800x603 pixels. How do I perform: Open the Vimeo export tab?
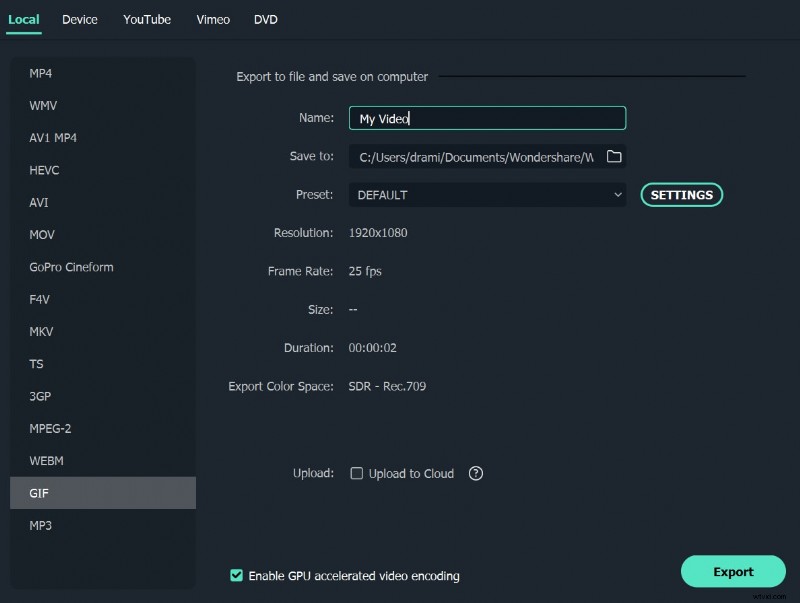click(212, 19)
